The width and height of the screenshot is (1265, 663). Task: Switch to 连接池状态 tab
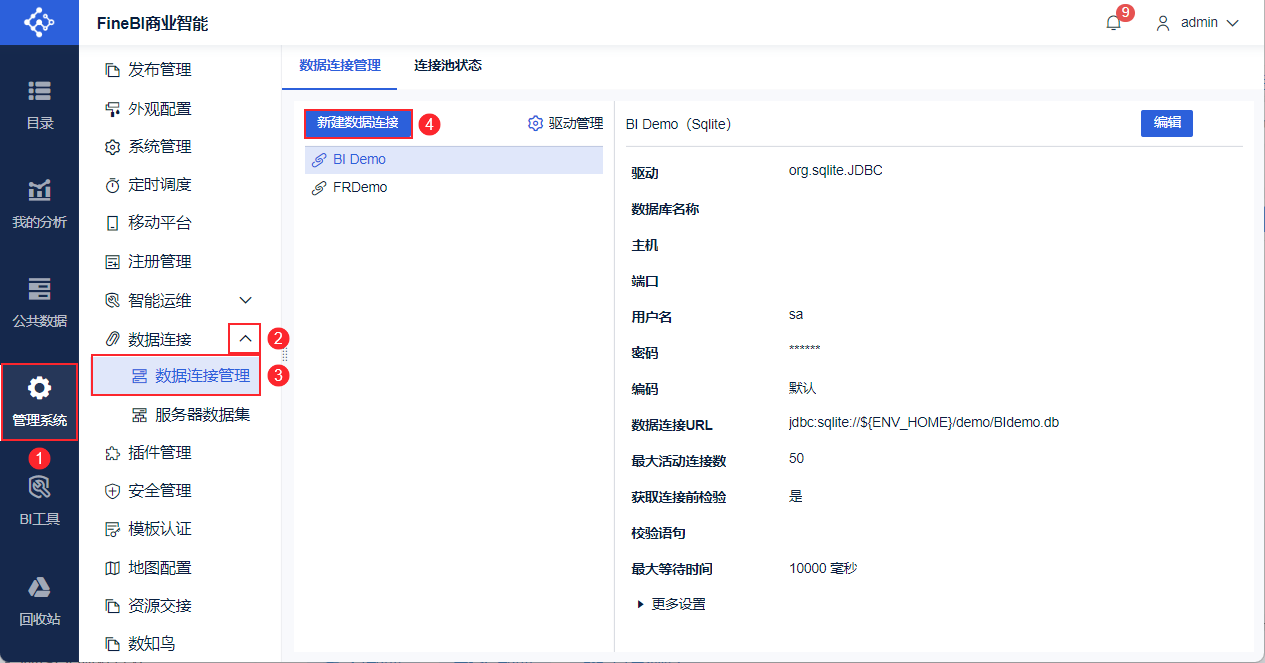(x=448, y=66)
